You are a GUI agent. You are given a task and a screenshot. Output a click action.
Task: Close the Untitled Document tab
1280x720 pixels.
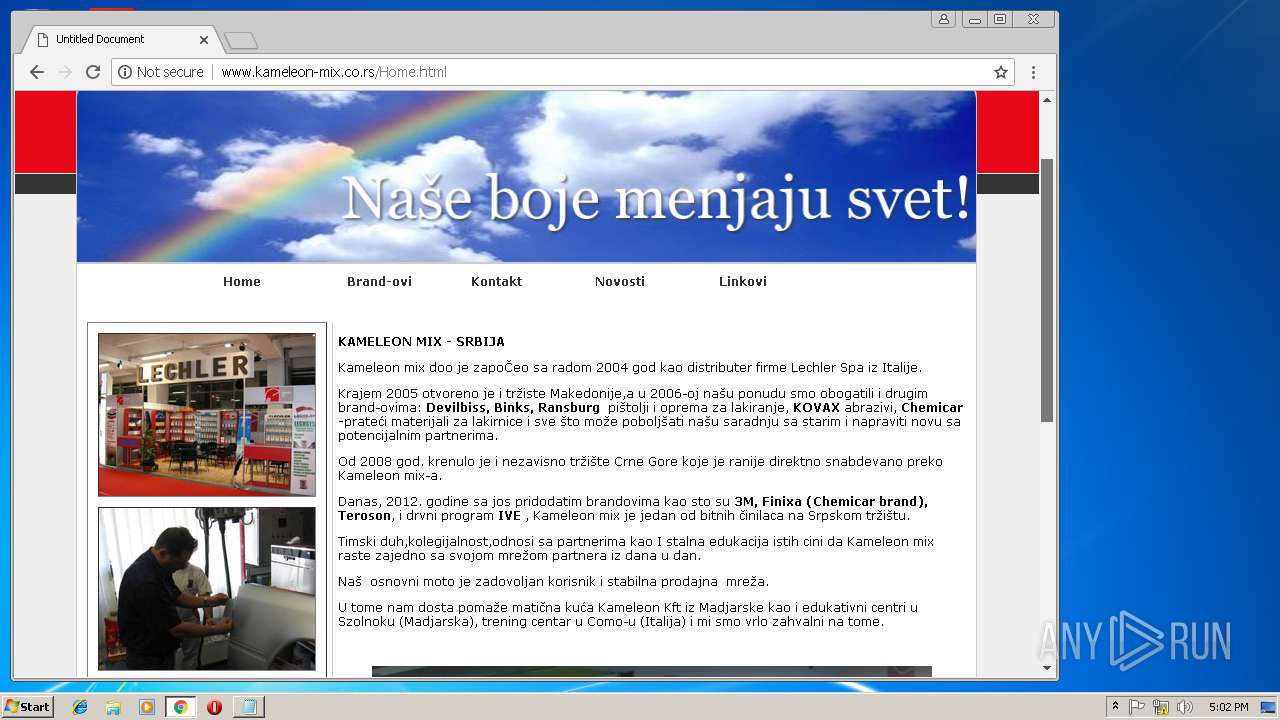point(204,40)
